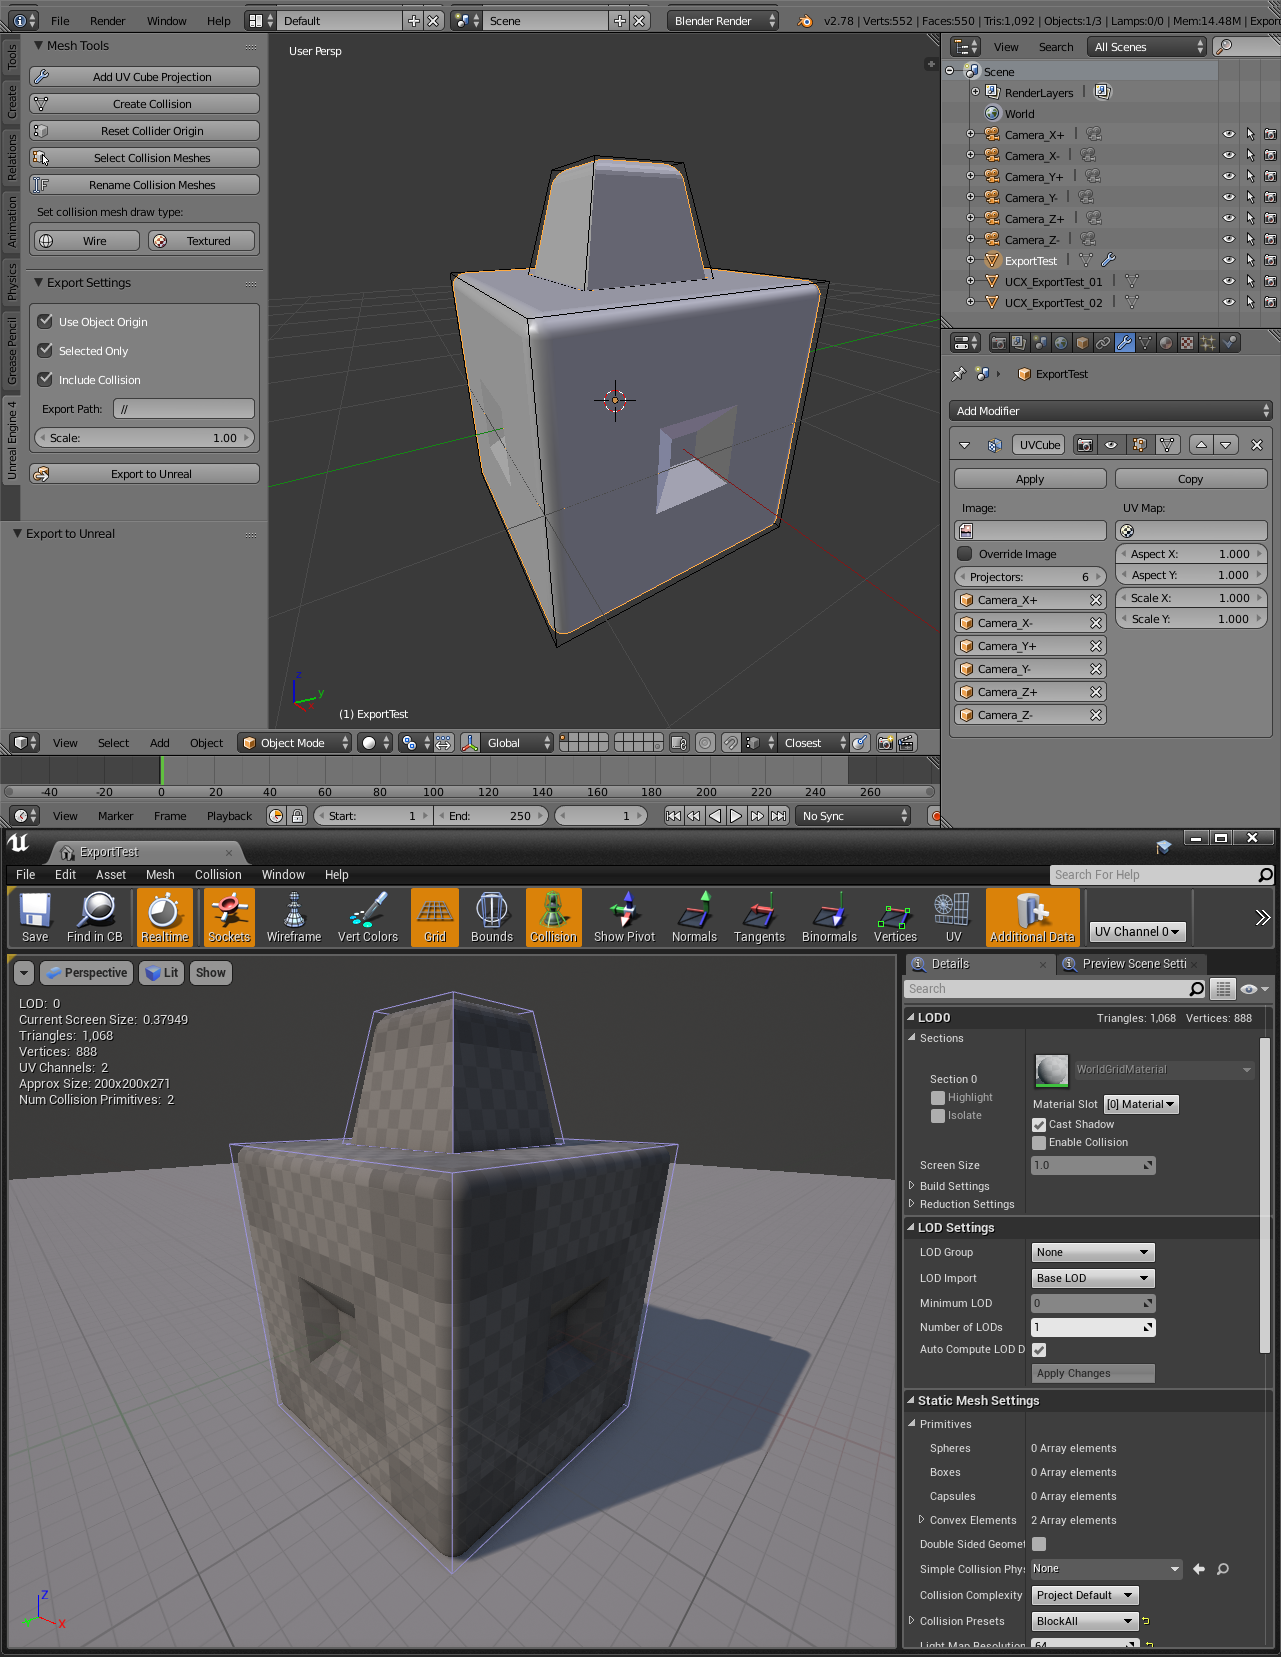Open Blender 3D view Select menu
Screen dimensions: 1281x1657
[113, 743]
